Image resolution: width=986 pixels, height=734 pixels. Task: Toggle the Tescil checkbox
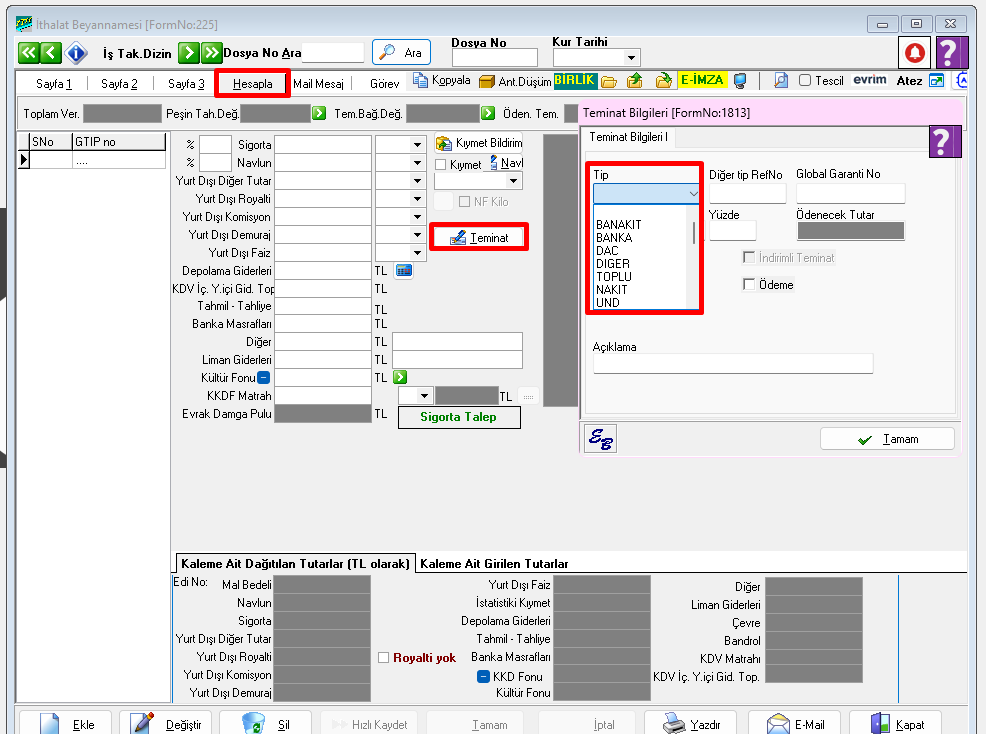tap(804, 81)
